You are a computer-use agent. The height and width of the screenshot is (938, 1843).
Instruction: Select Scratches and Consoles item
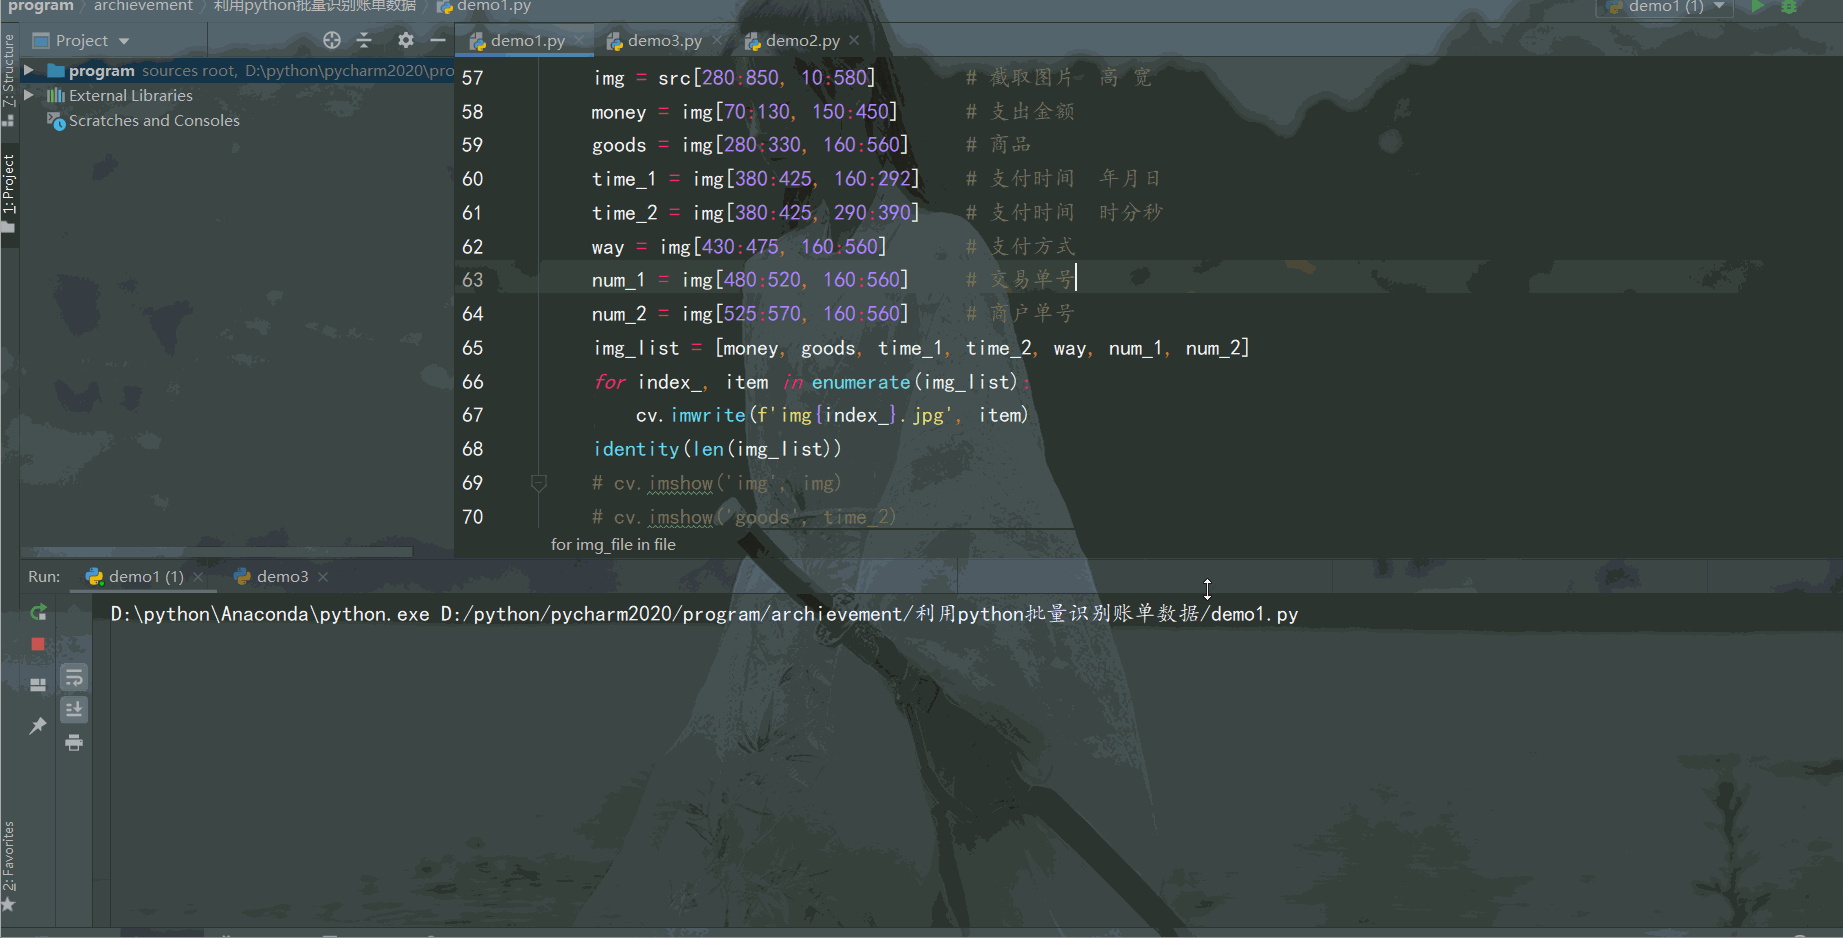click(x=154, y=121)
